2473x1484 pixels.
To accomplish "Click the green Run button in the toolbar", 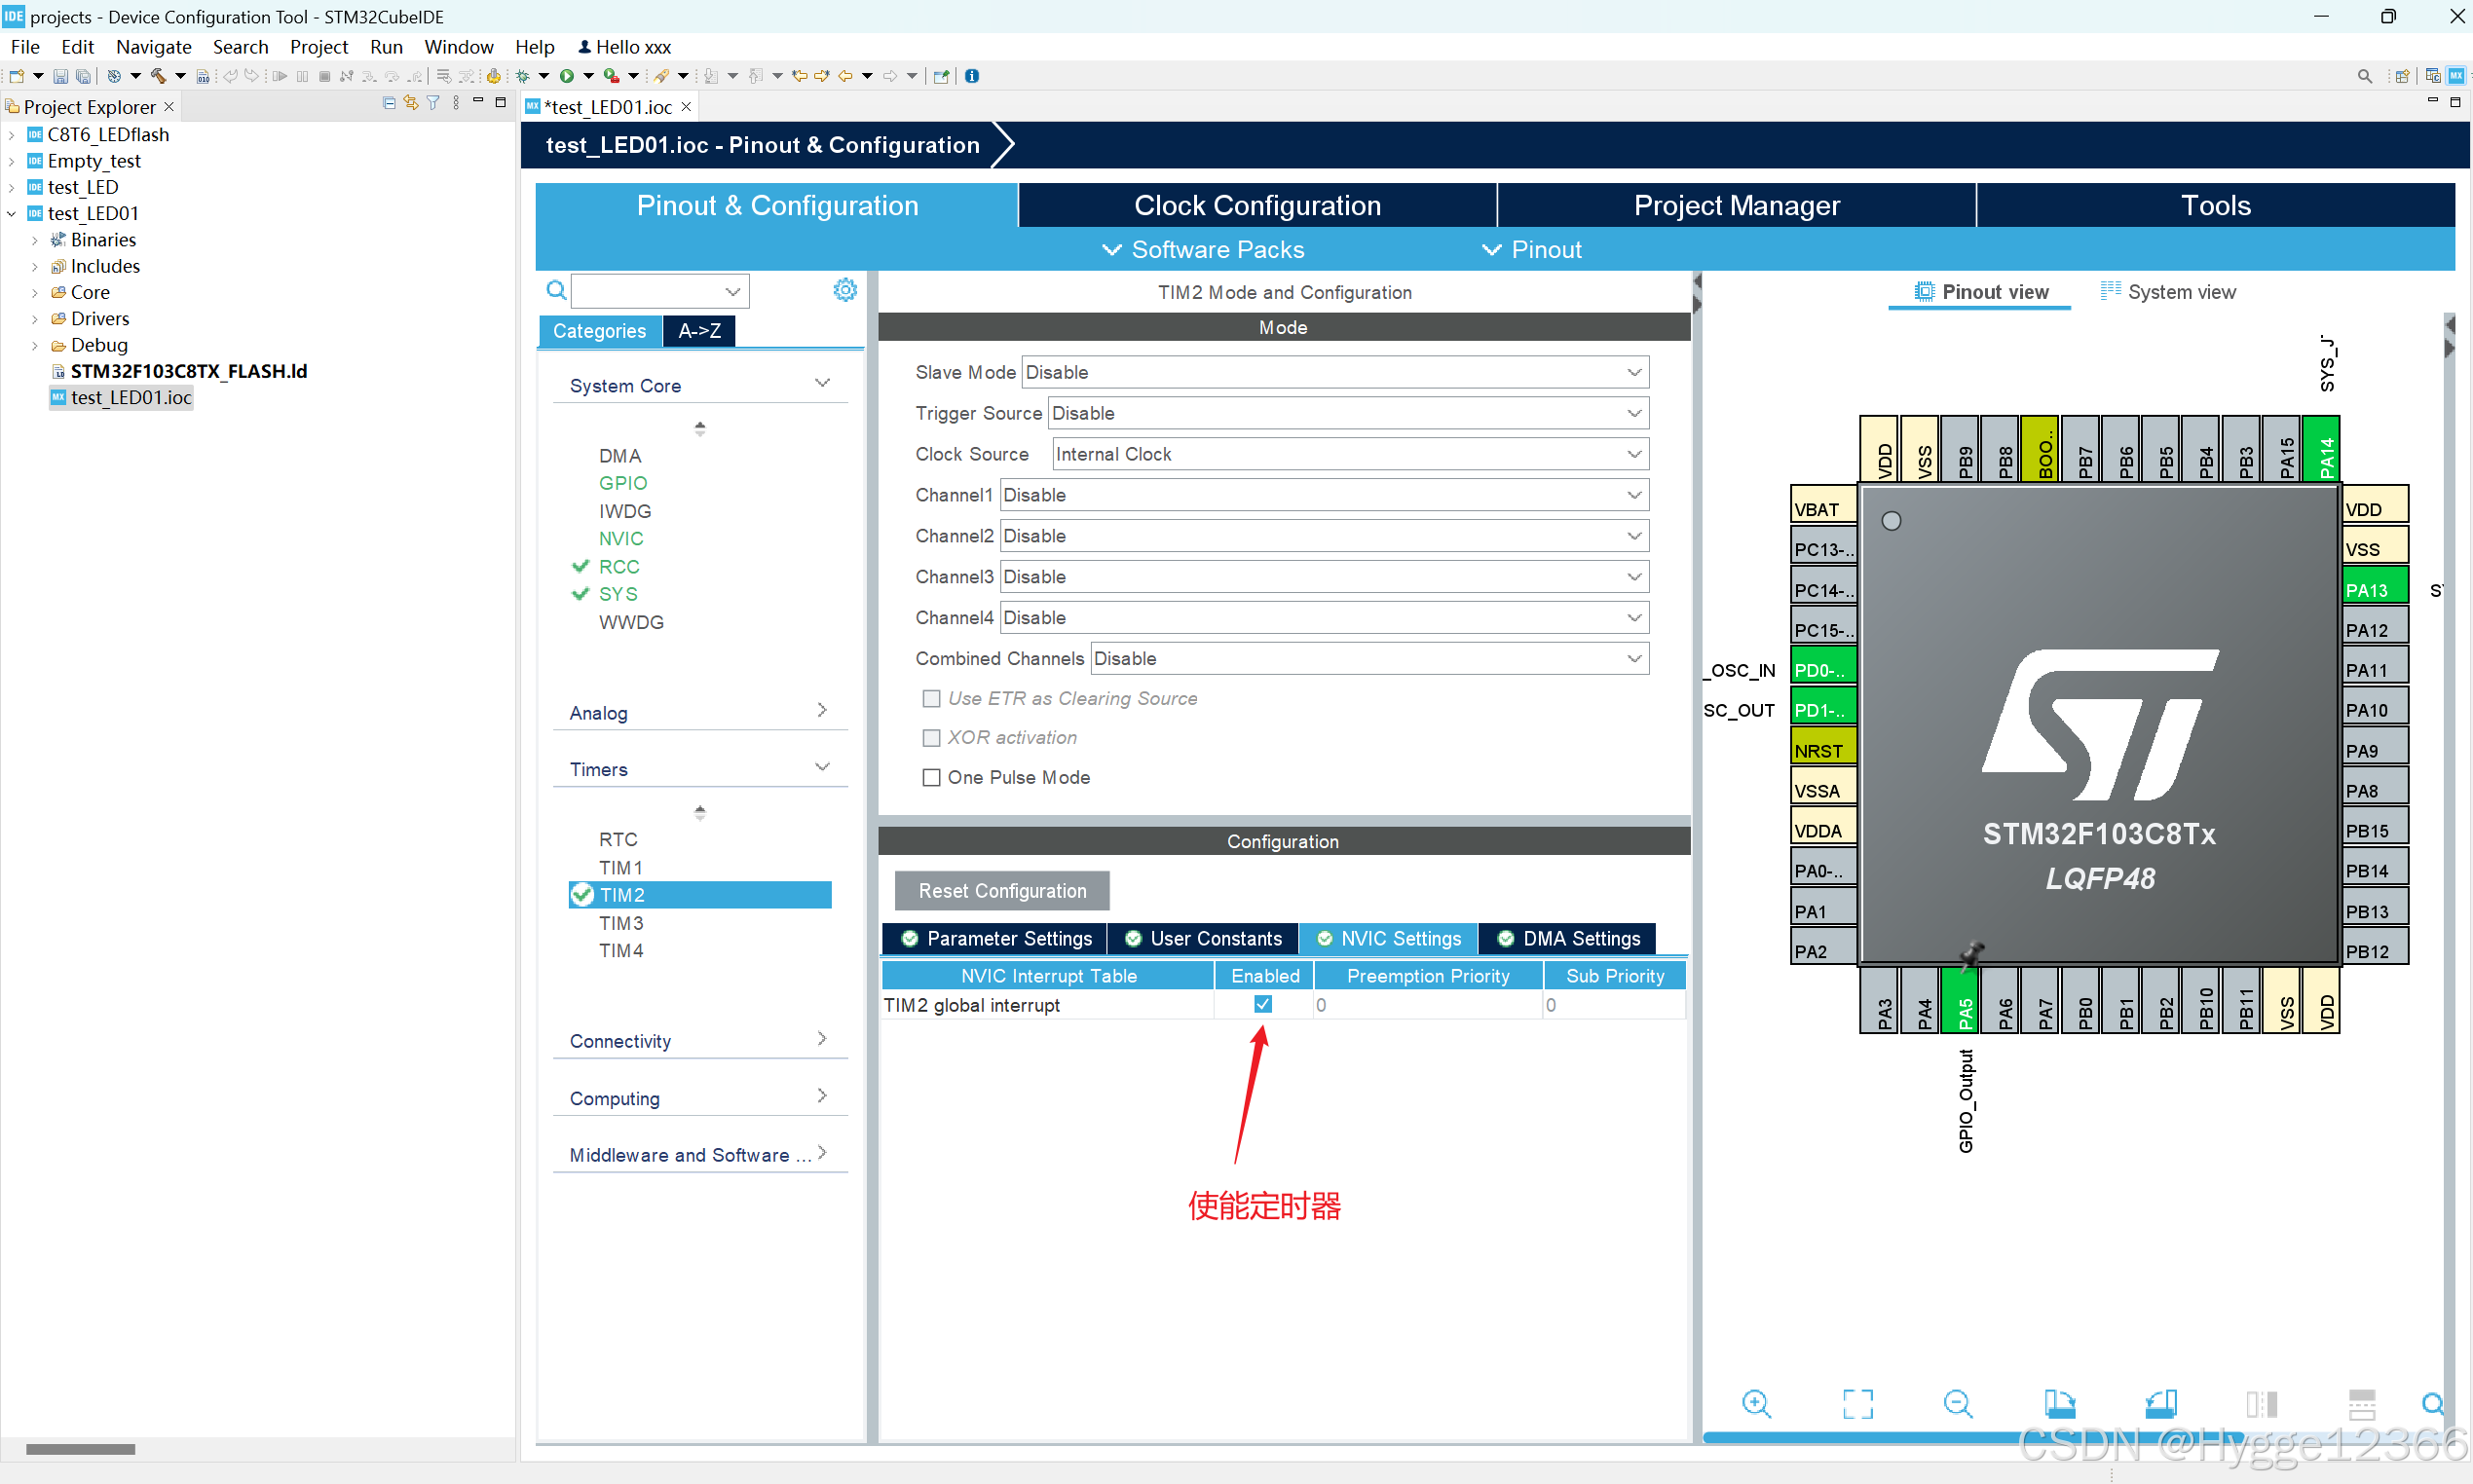I will 567,76.
